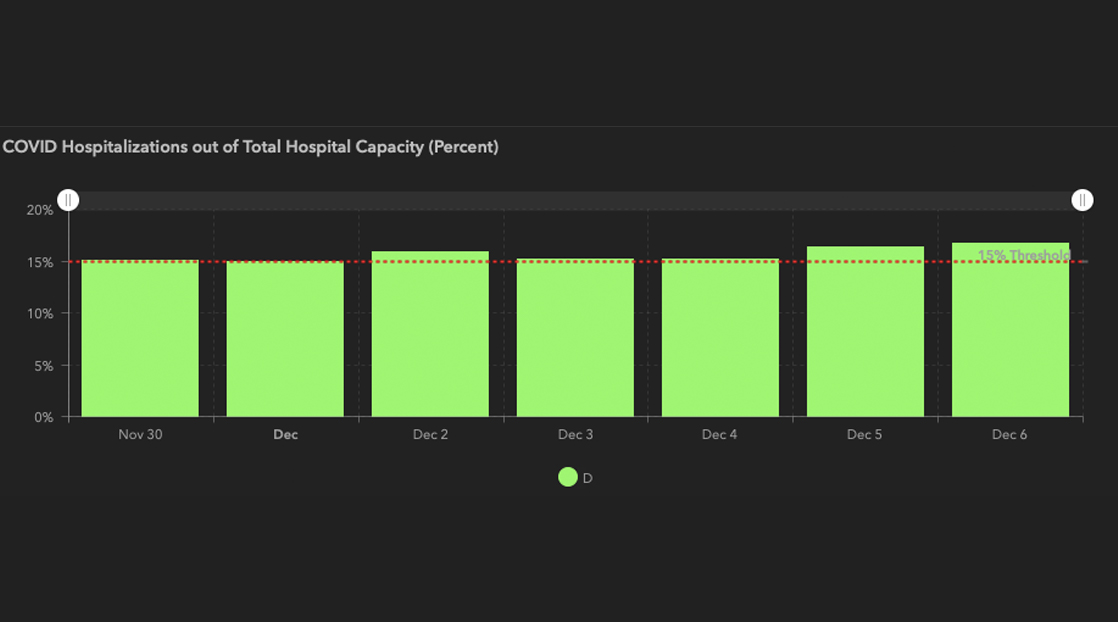Click the zoom scrollbar track above chart
1118x622 pixels.
tap(575, 200)
